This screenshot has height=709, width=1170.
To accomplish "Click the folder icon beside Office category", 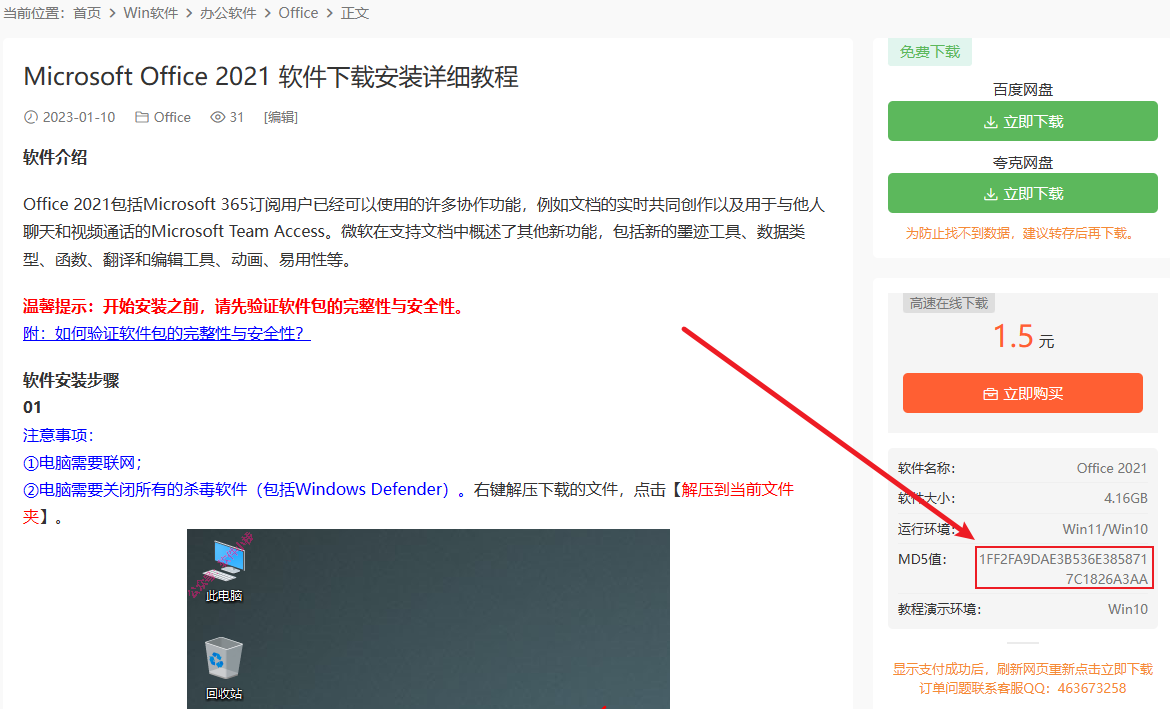I will 142,117.
